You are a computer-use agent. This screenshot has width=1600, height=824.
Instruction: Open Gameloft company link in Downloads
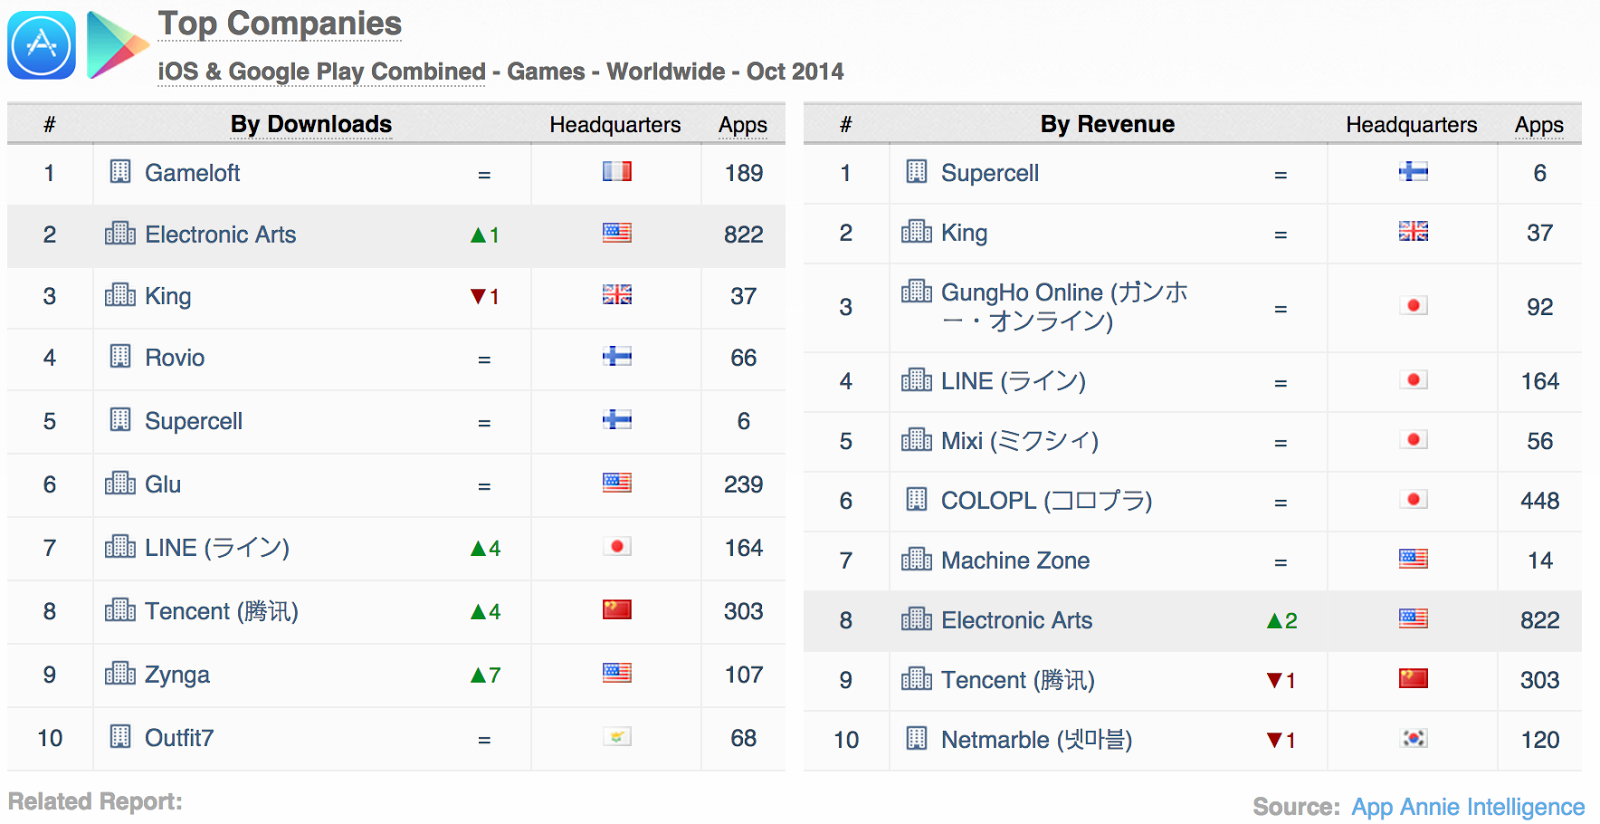[x=192, y=173]
